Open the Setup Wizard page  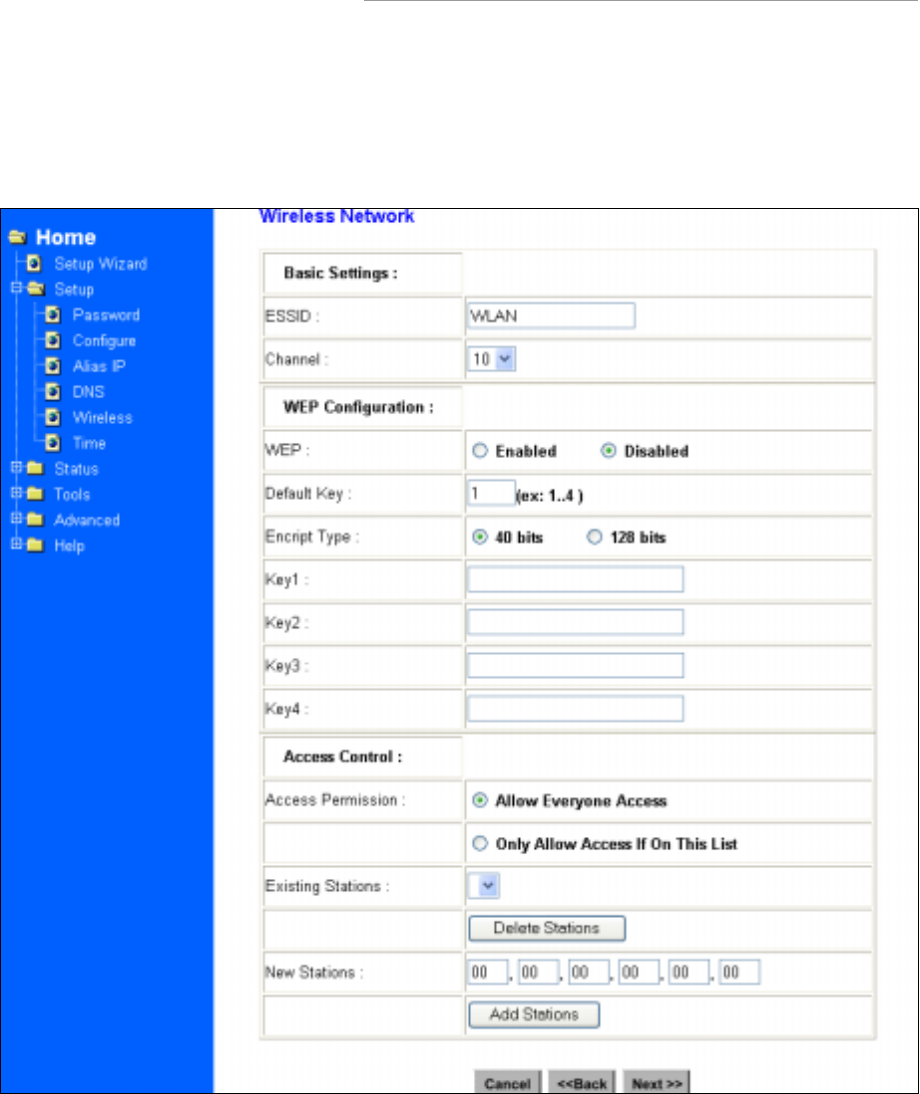[x=101, y=264]
